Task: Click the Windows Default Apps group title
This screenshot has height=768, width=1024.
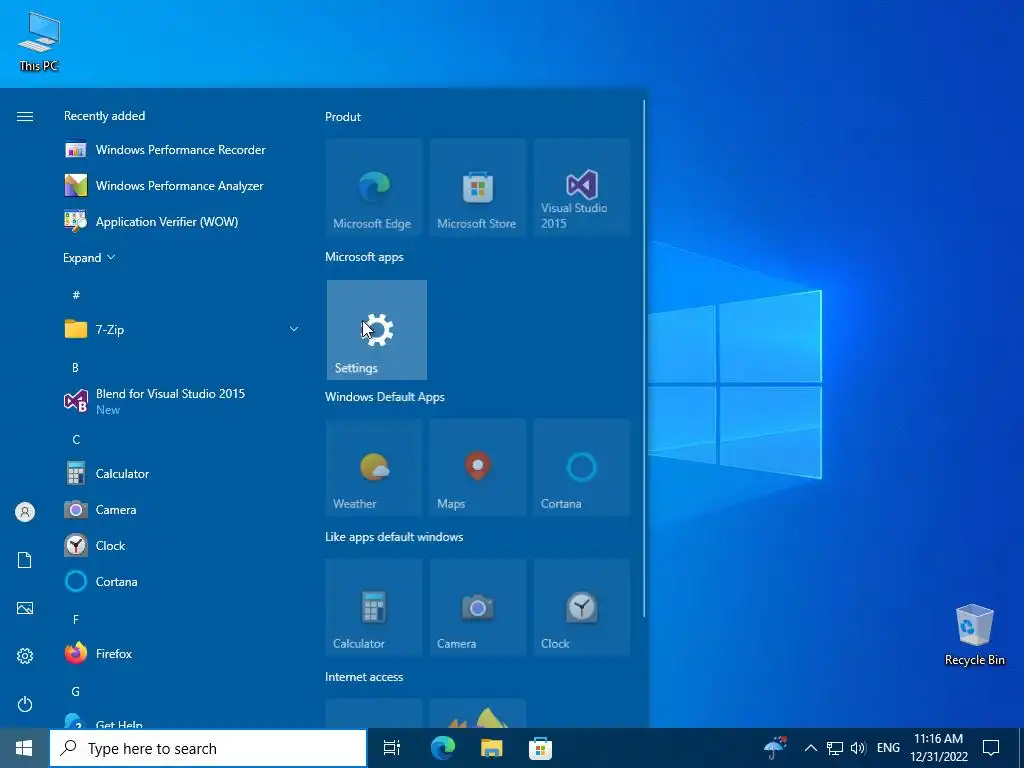Action: click(385, 396)
